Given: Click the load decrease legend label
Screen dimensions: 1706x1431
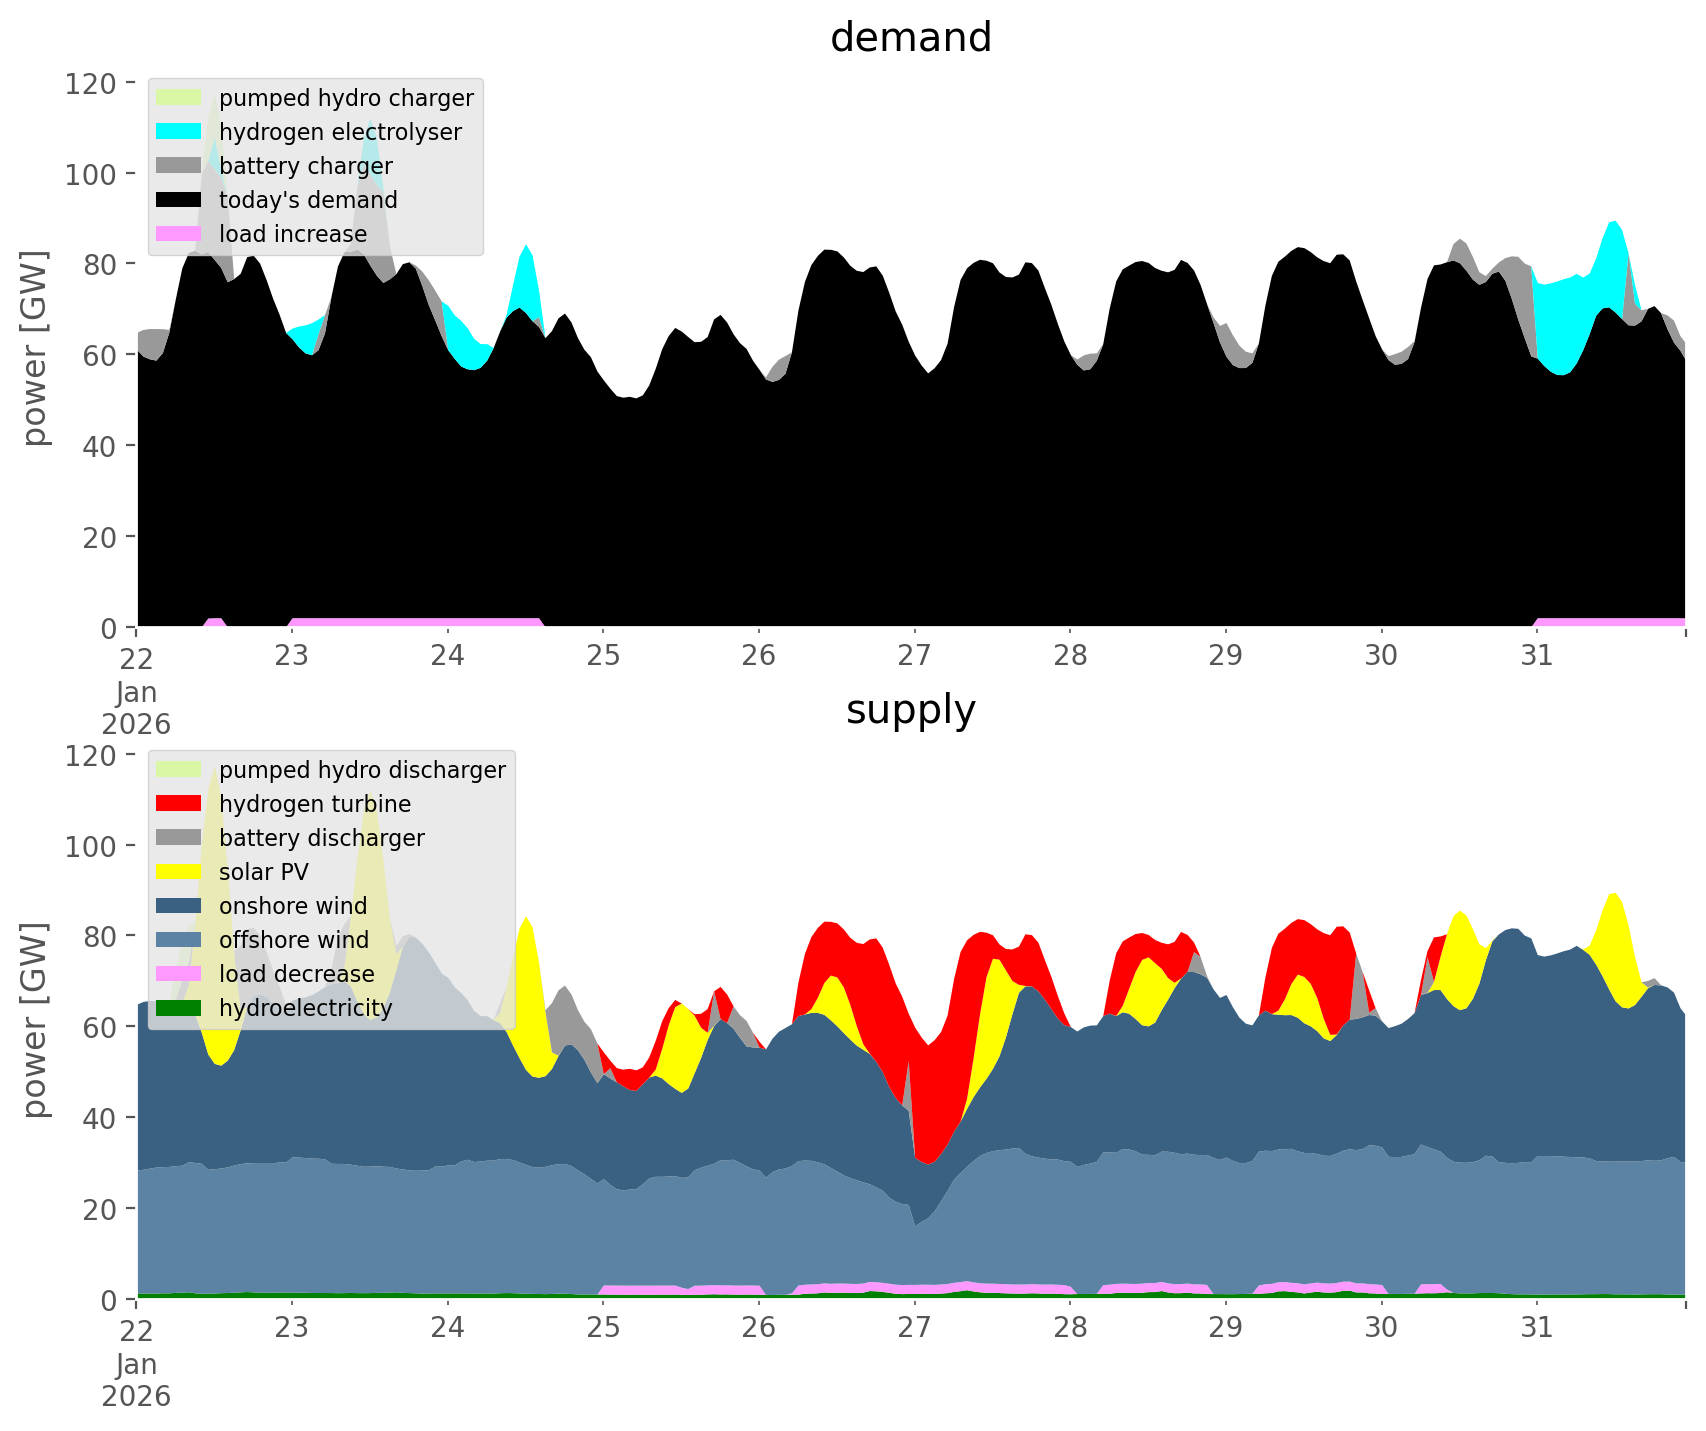Looking at the screenshot, I should click(x=296, y=974).
